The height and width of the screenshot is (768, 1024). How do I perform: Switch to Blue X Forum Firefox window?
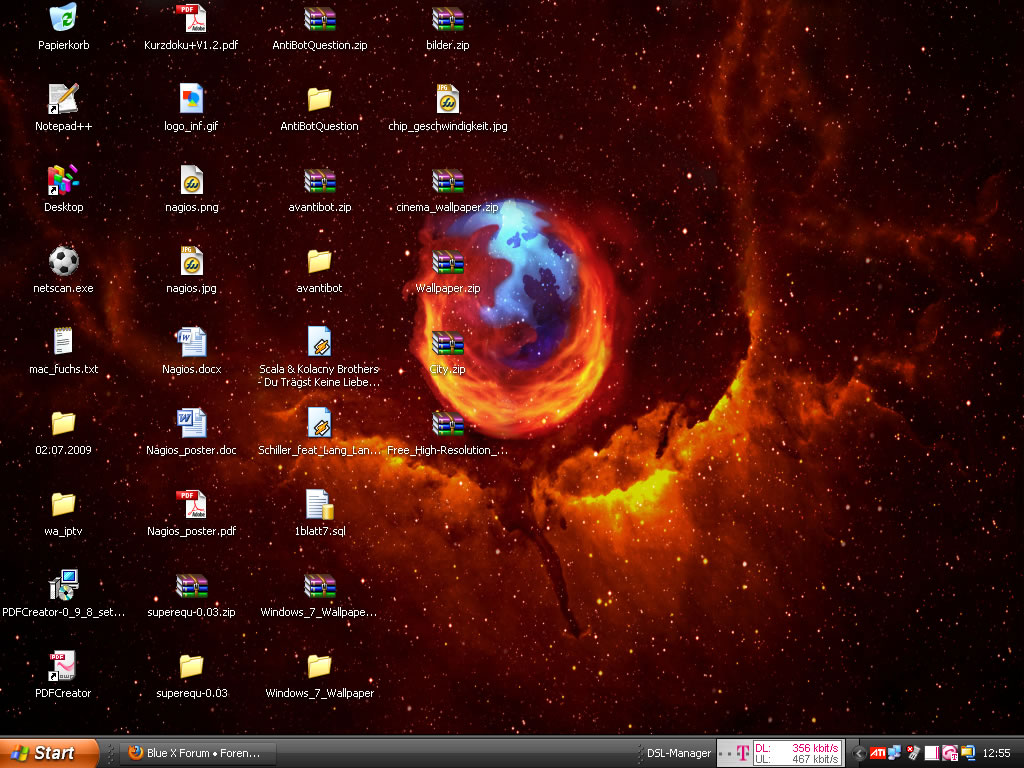(197, 753)
